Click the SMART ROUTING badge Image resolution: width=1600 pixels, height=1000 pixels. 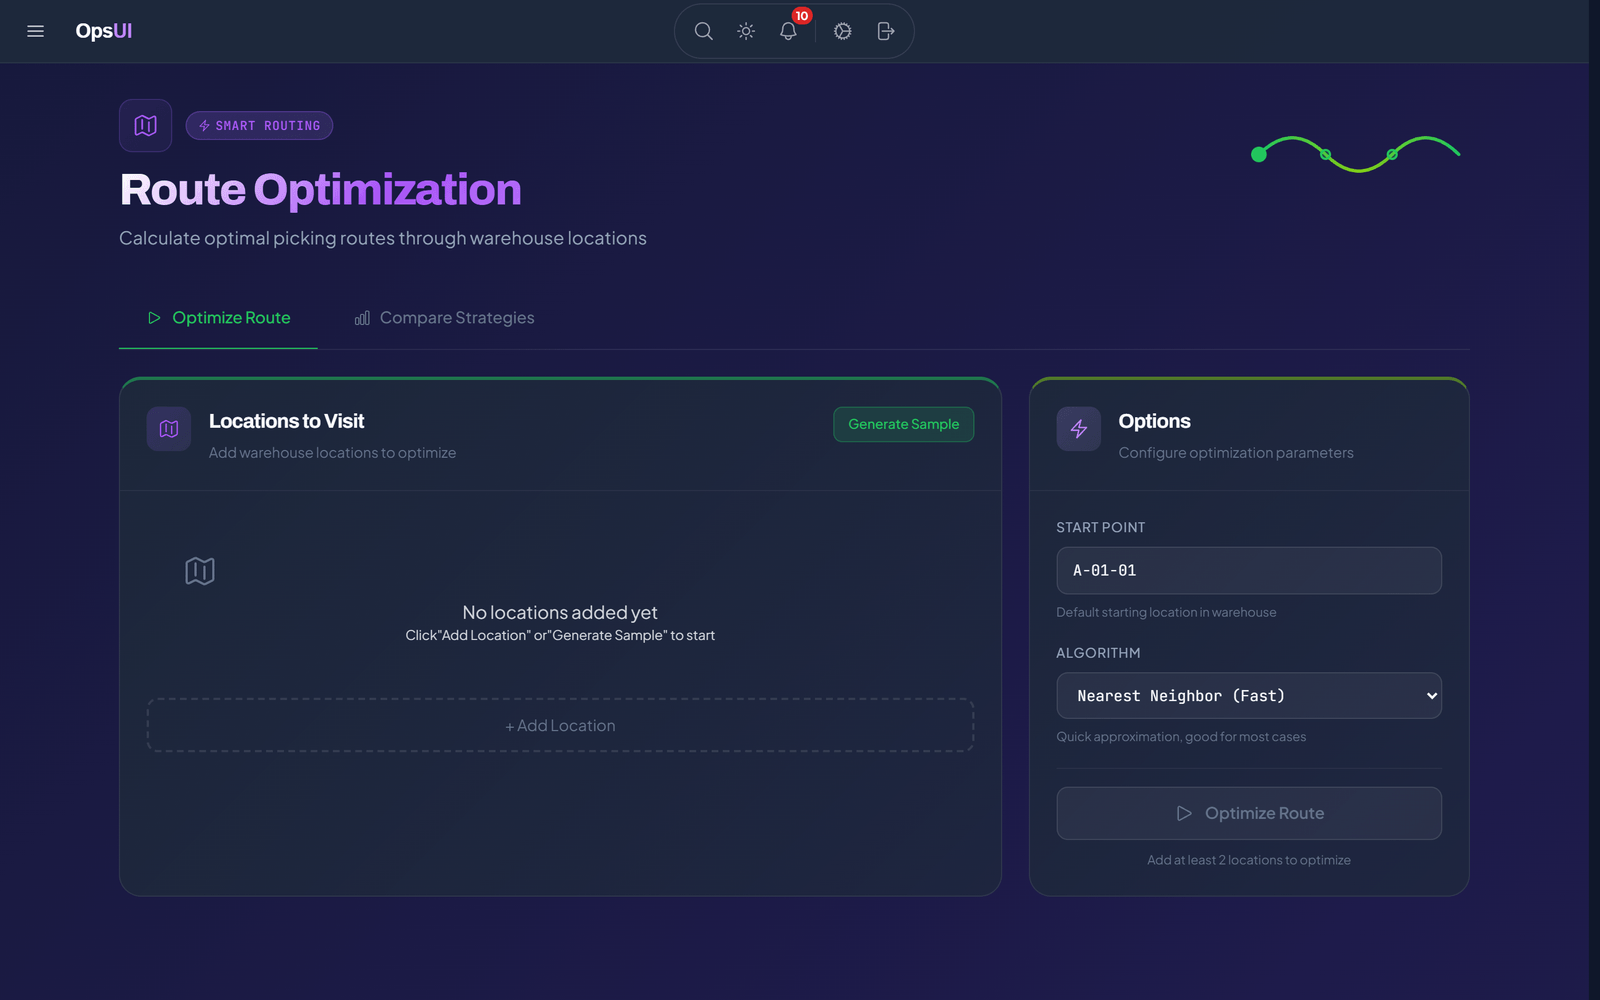coord(259,126)
